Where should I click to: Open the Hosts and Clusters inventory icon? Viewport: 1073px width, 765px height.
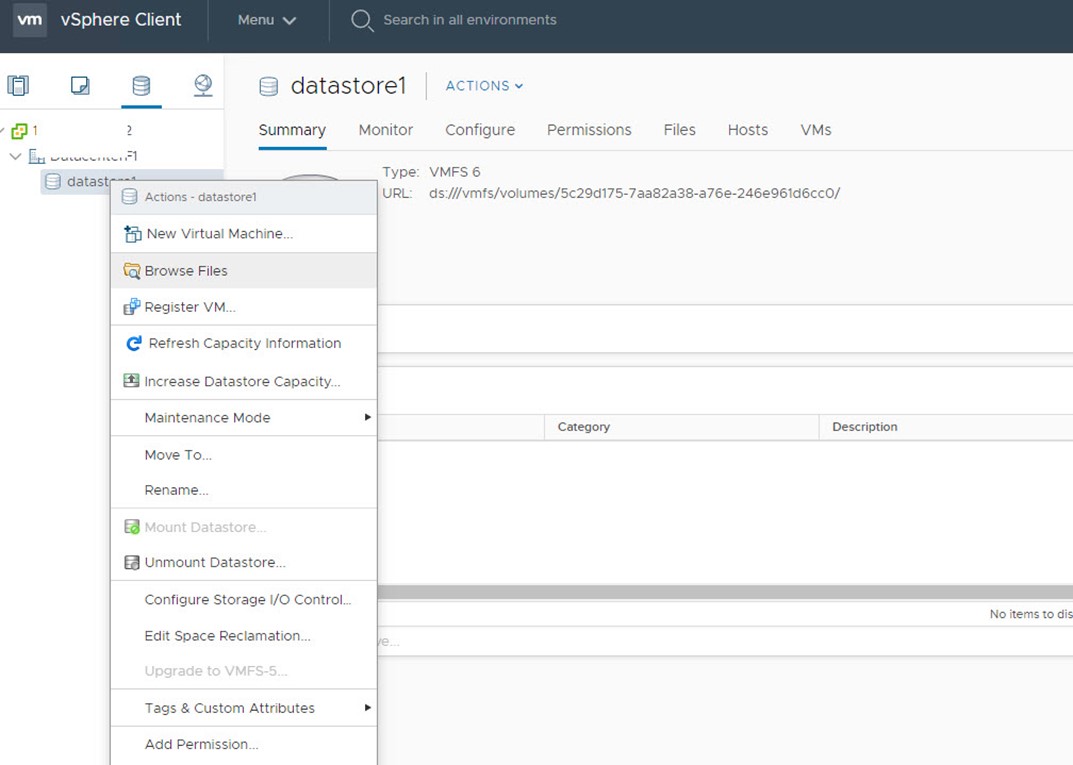[x=18, y=86]
